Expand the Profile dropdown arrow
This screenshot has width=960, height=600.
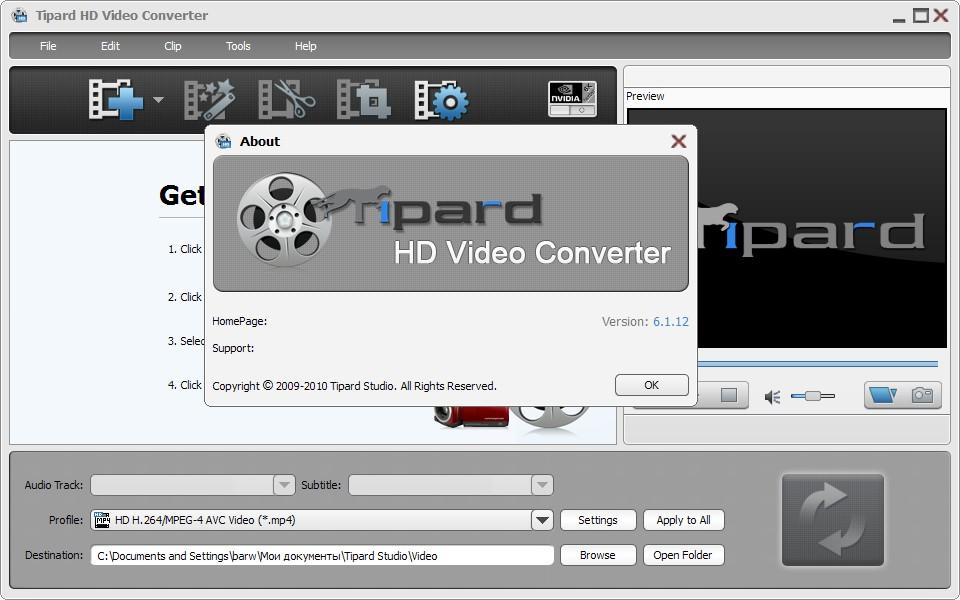click(x=542, y=520)
